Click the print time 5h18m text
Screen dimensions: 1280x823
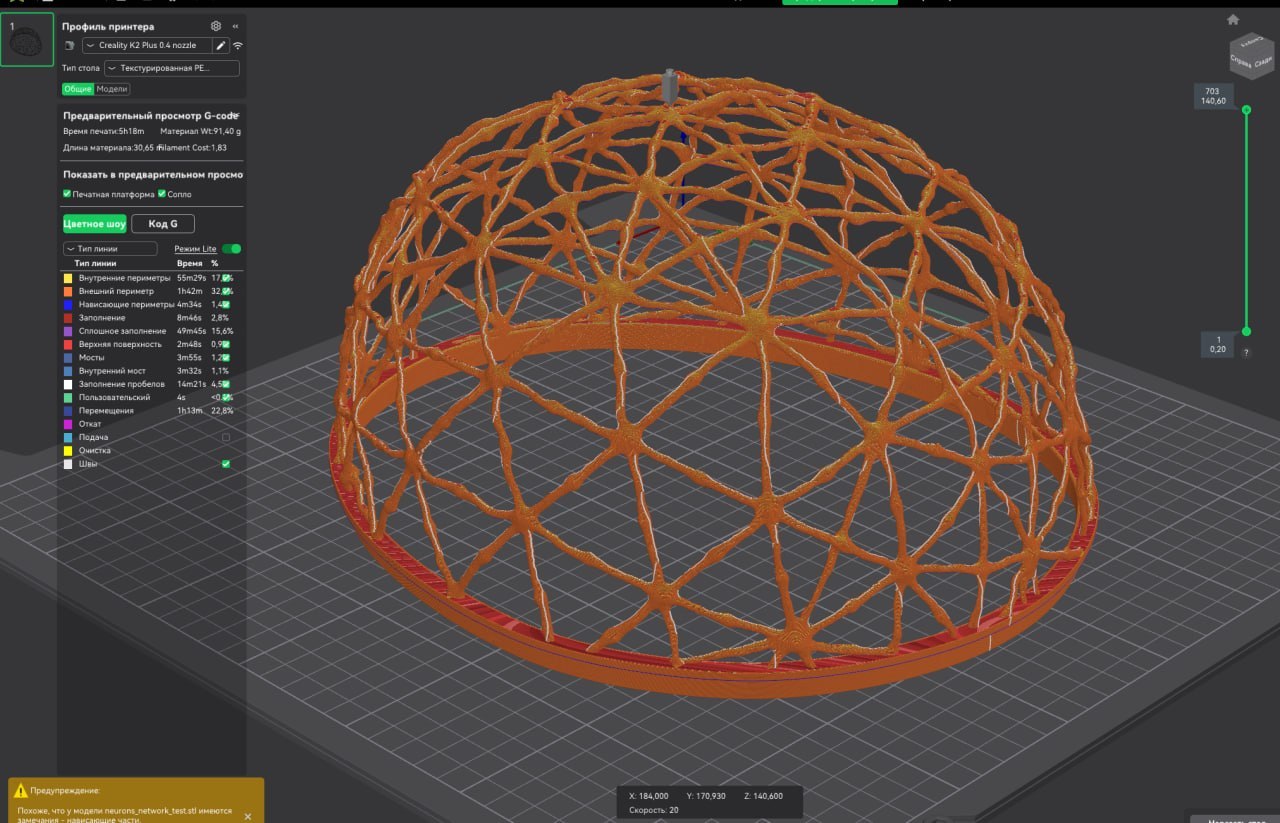click(x=104, y=131)
